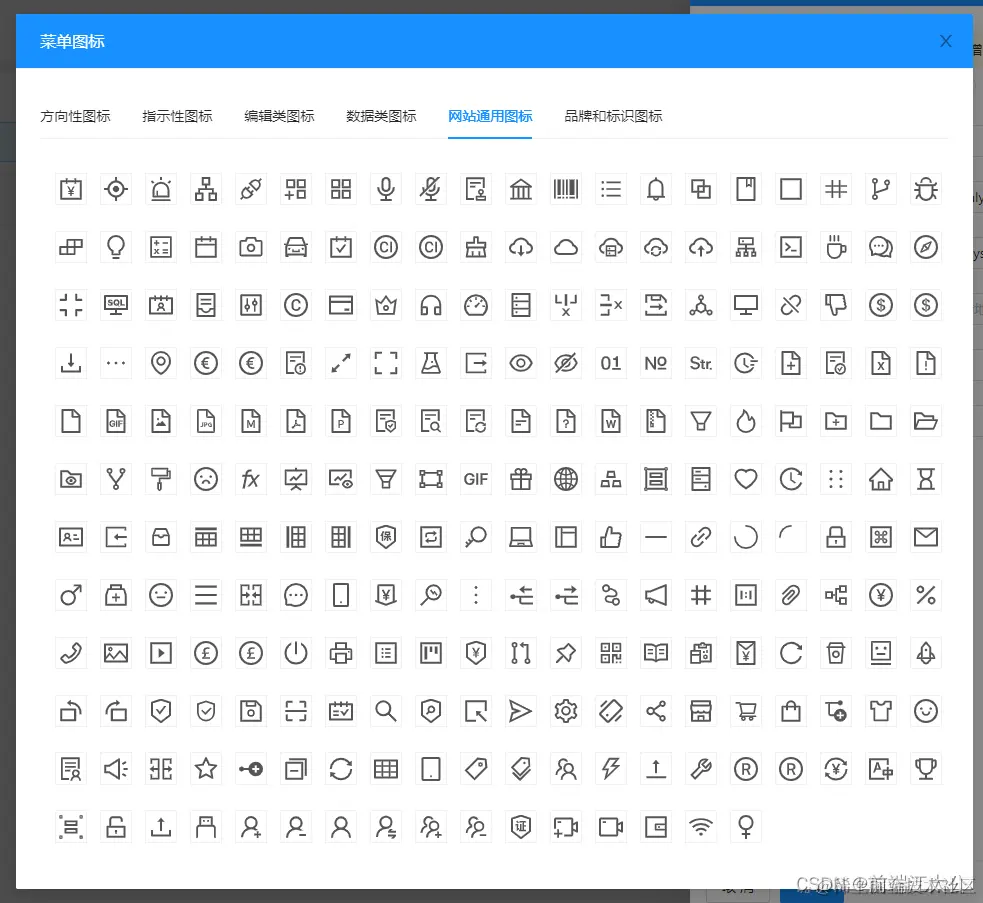This screenshot has width=983, height=903.
Task: Choose the mail envelope icon
Action: coord(925,537)
